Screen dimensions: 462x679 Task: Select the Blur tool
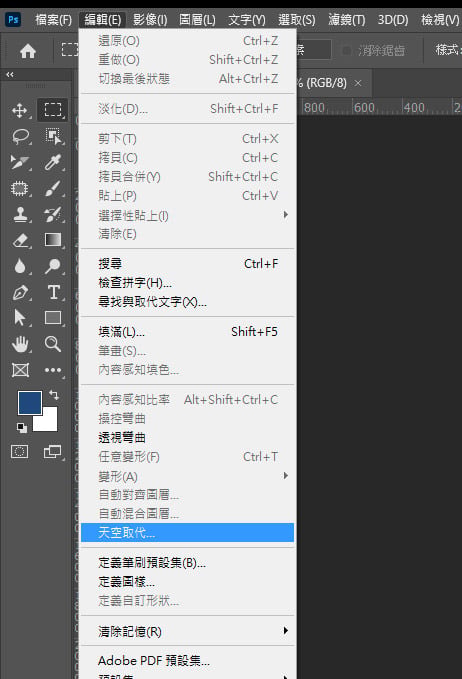point(20,266)
